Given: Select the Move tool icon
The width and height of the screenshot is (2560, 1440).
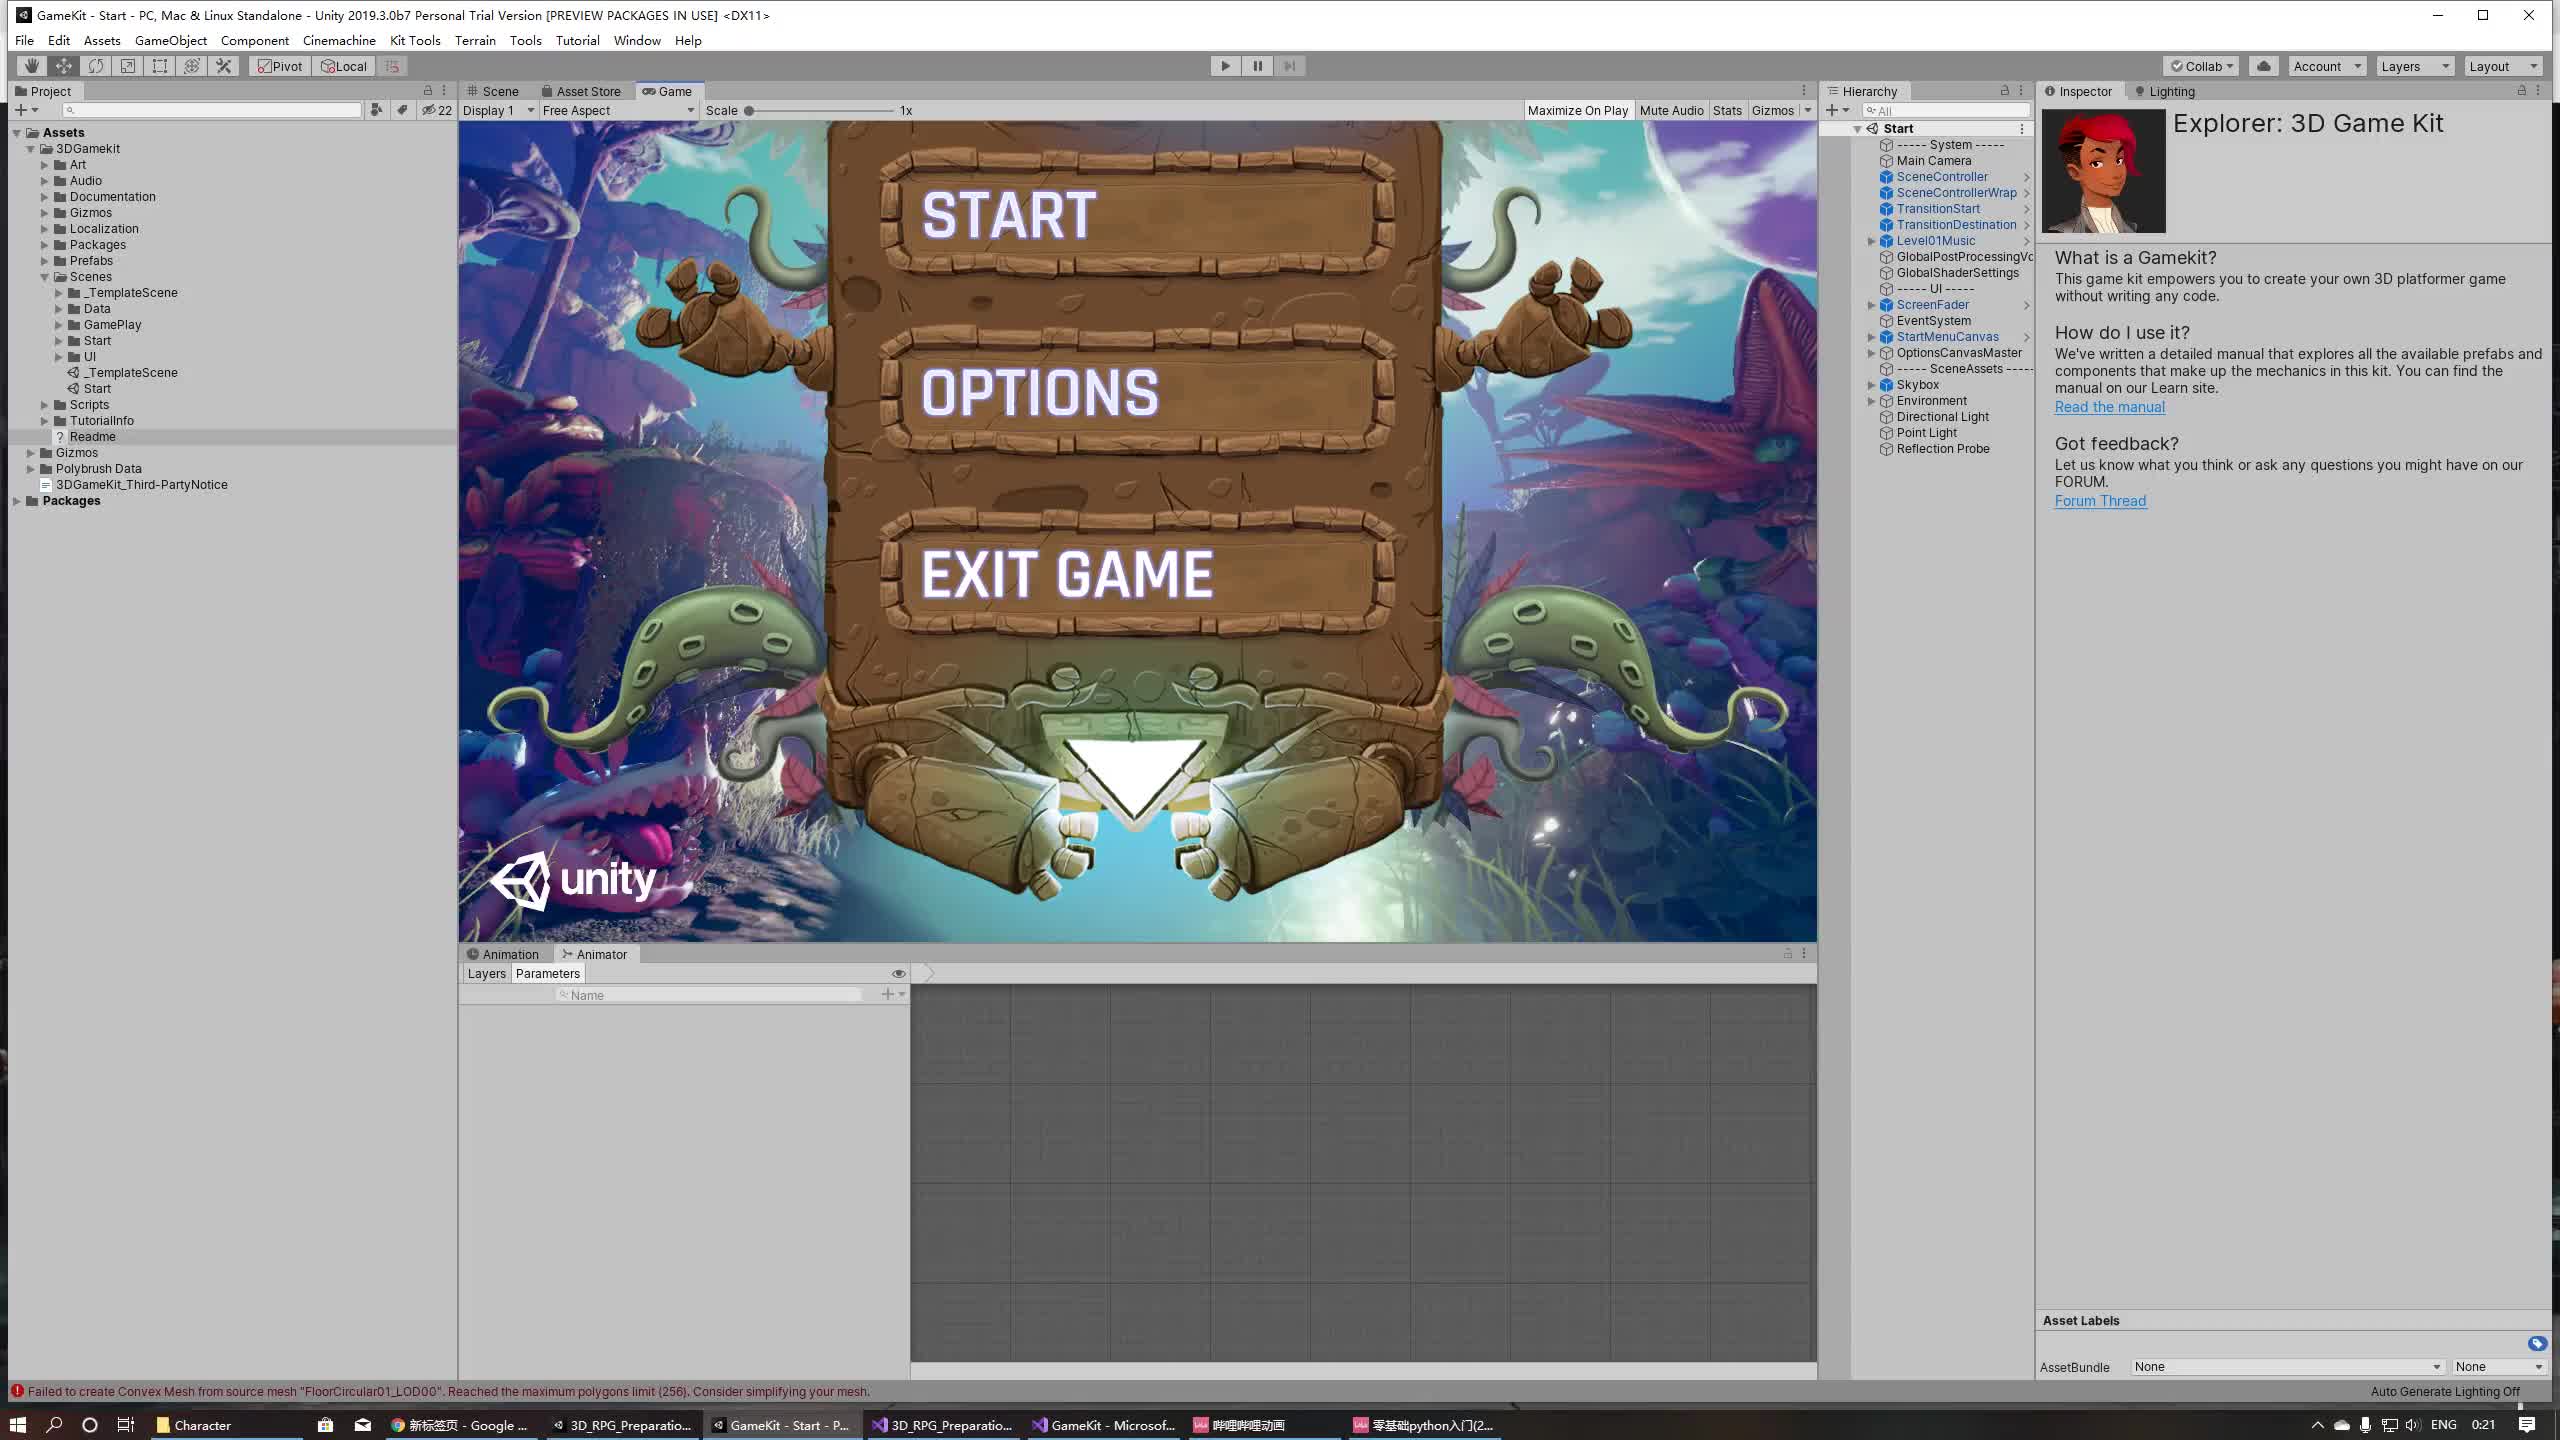Looking at the screenshot, I should pyautogui.click(x=63, y=66).
